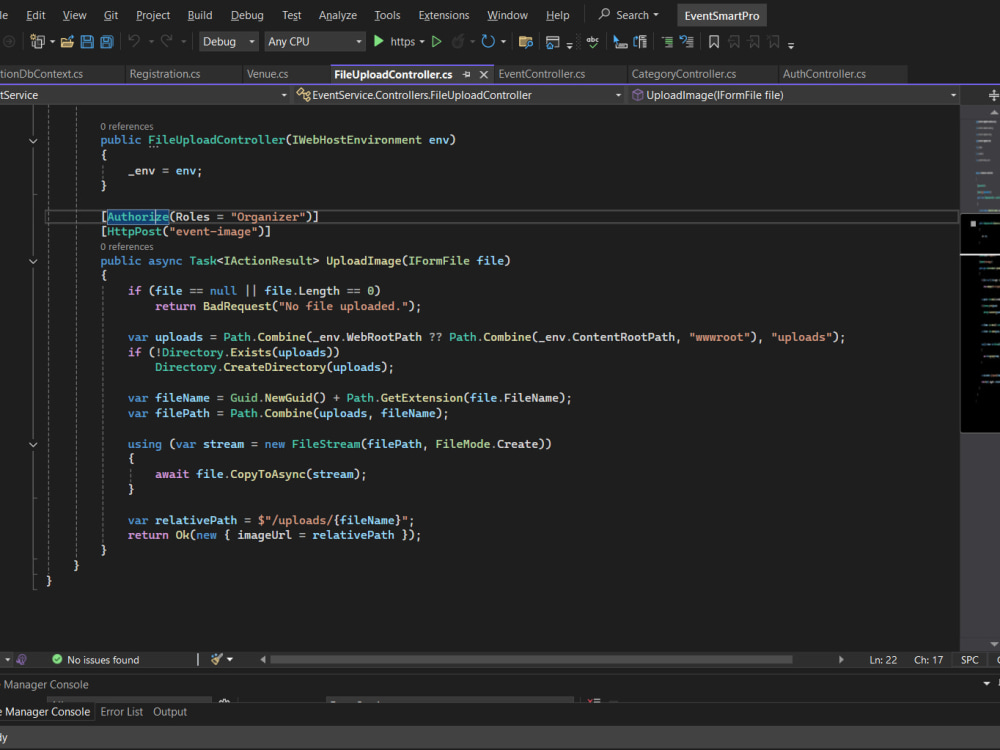Collapse the using FileStream block
Viewport: 1000px width, 750px height.
pos(33,445)
